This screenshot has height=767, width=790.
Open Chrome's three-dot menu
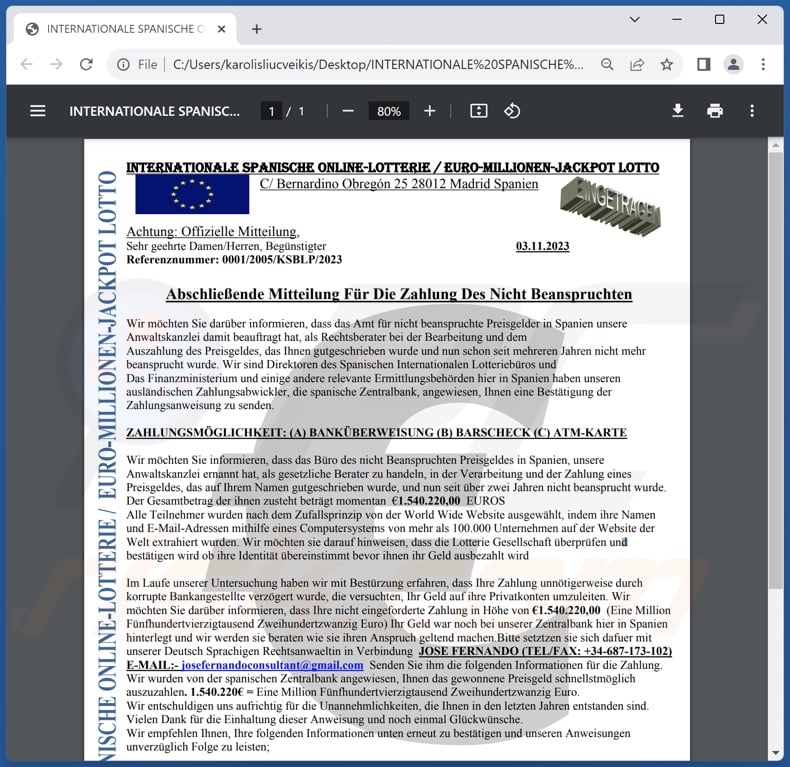point(763,65)
